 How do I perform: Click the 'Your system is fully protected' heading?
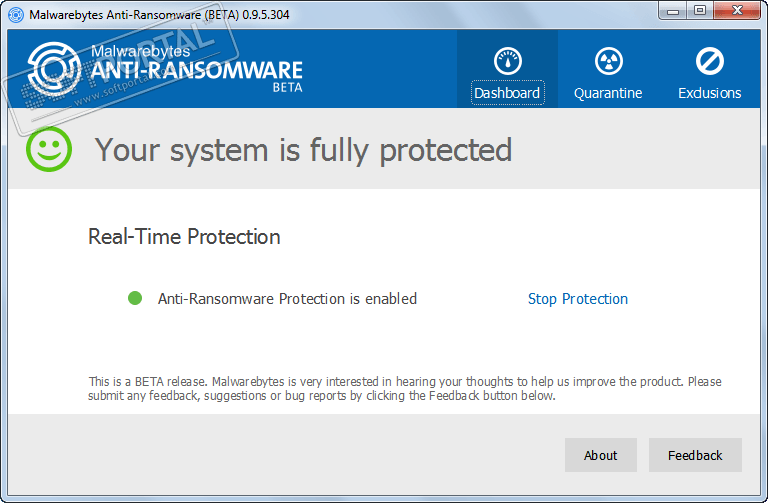point(303,150)
